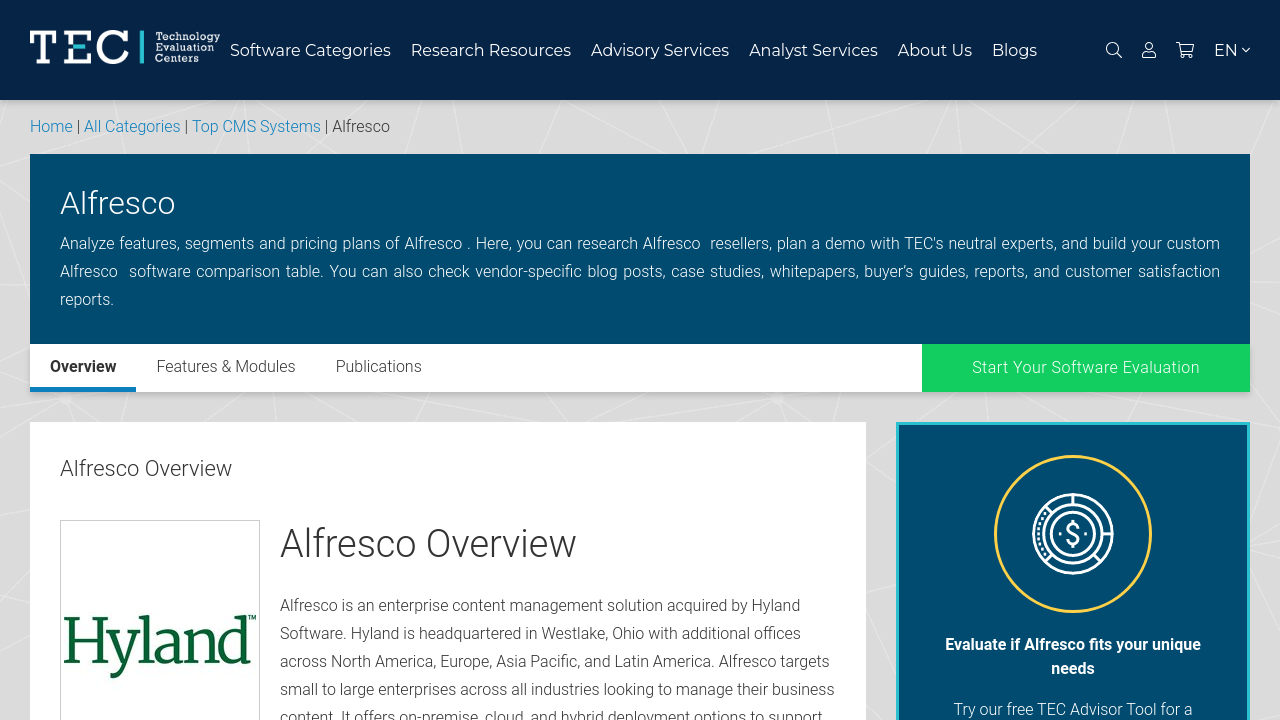
Task: Click Start Your Software Evaluation button
Action: tap(1085, 368)
